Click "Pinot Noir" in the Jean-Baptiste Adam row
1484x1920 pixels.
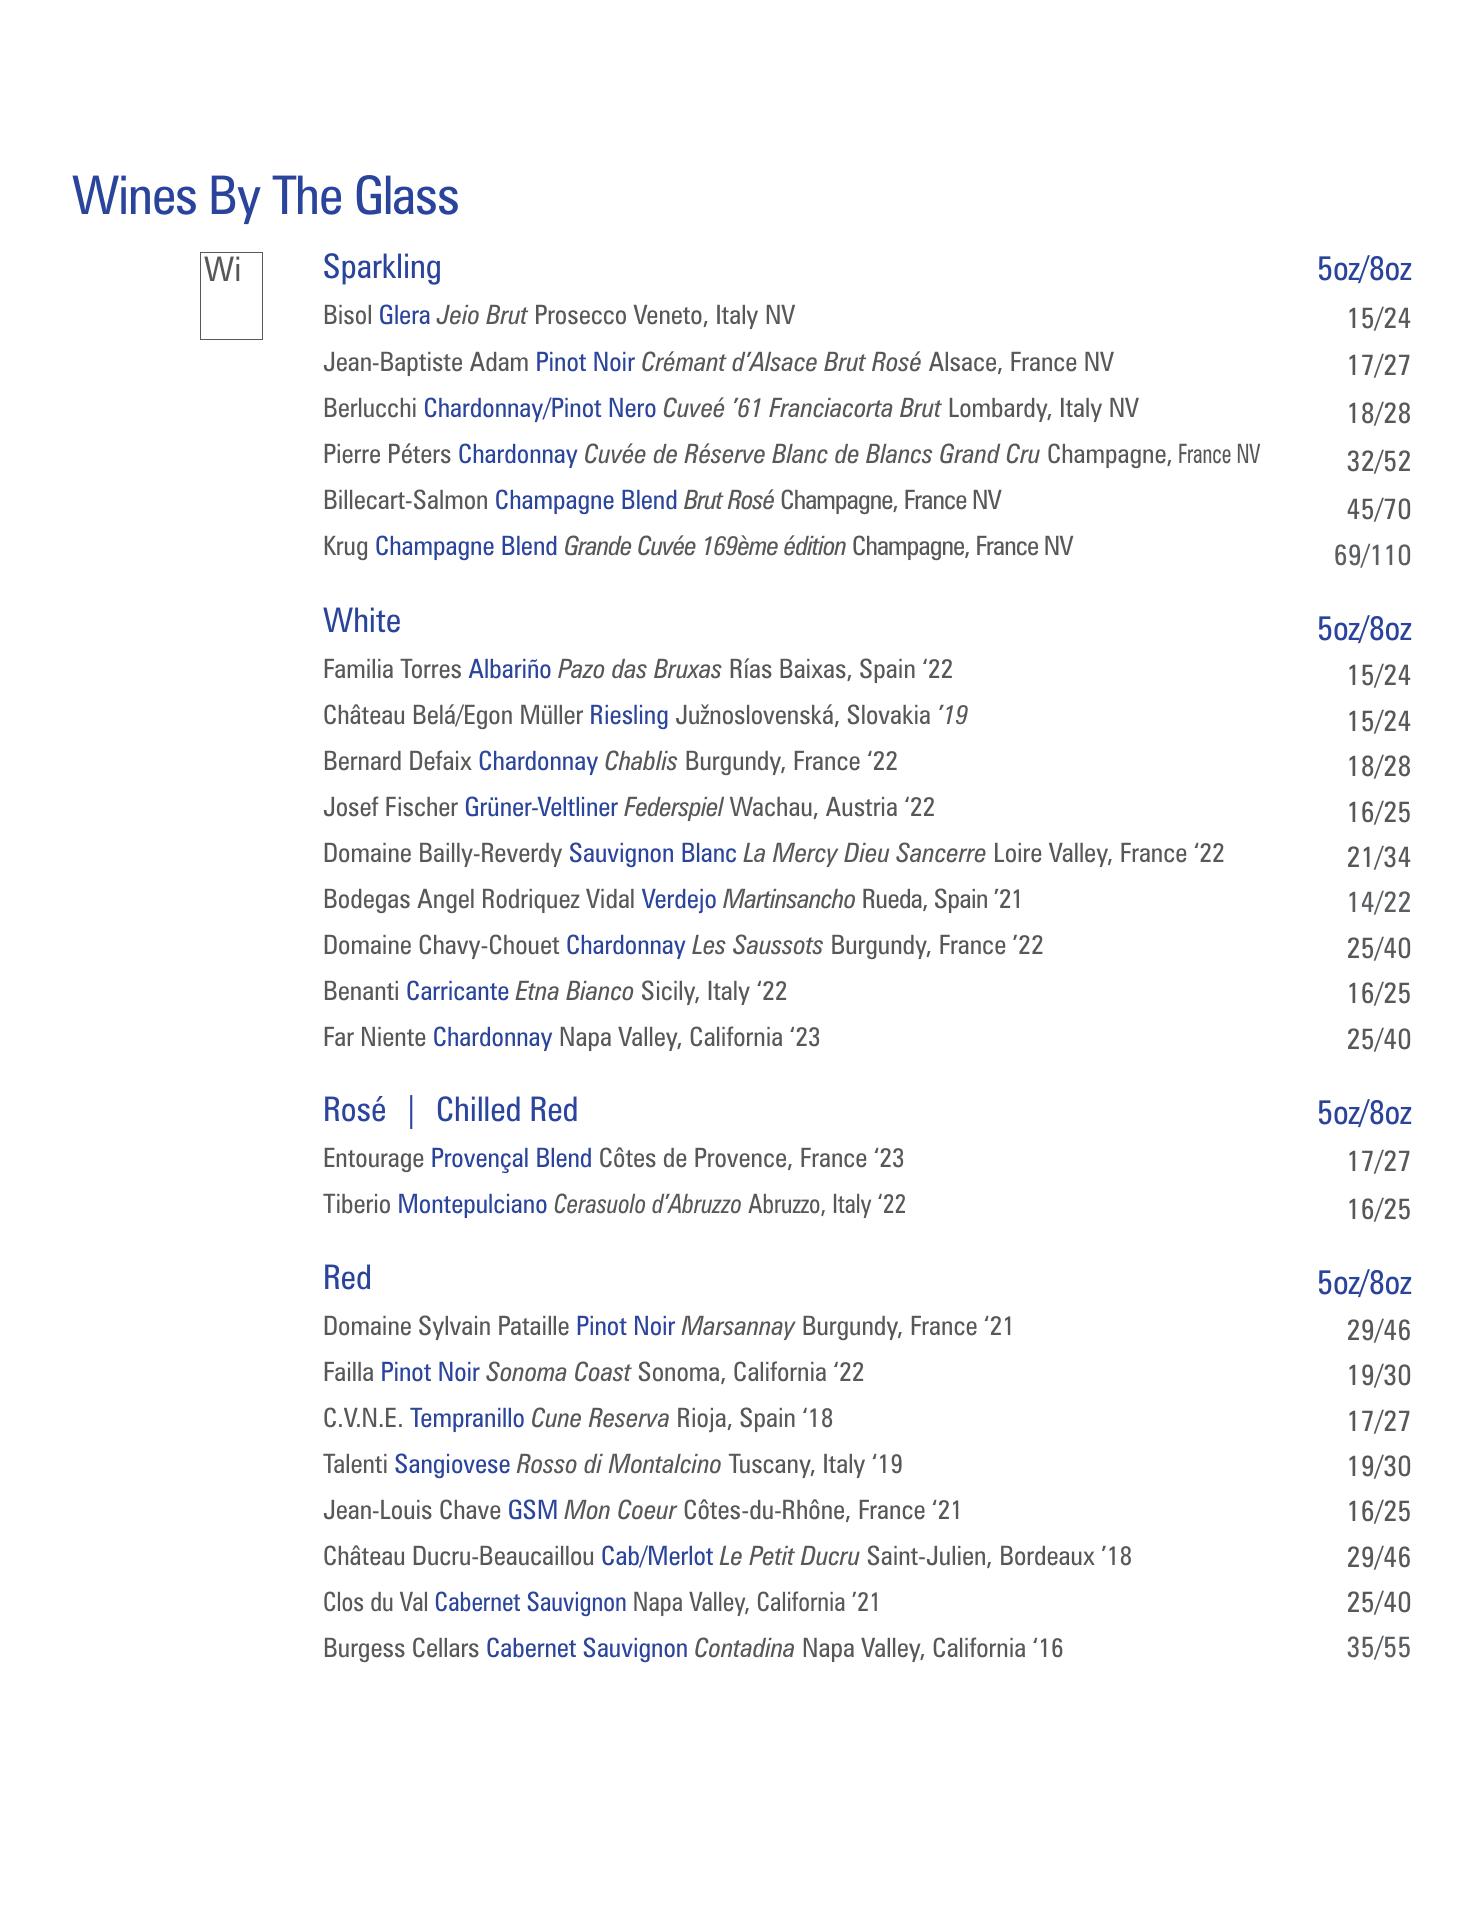pyautogui.click(x=585, y=362)
